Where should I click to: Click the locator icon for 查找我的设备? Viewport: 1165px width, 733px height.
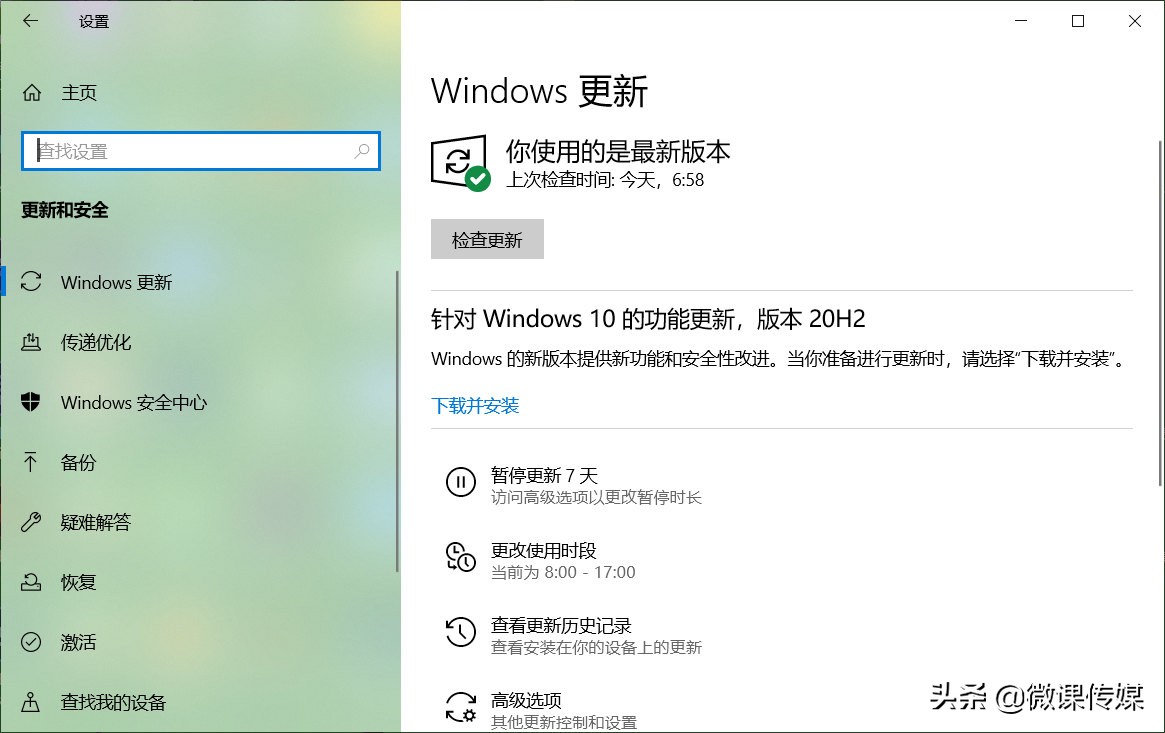coord(30,702)
